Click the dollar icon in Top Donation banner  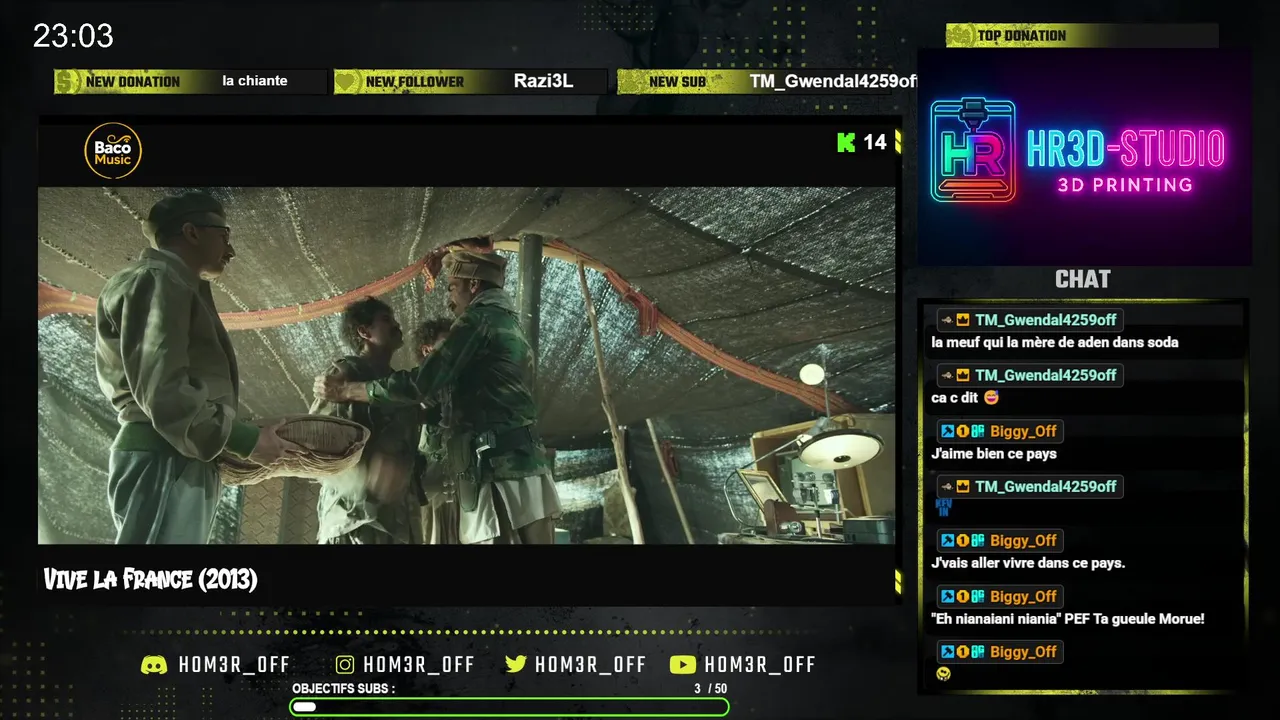961,36
